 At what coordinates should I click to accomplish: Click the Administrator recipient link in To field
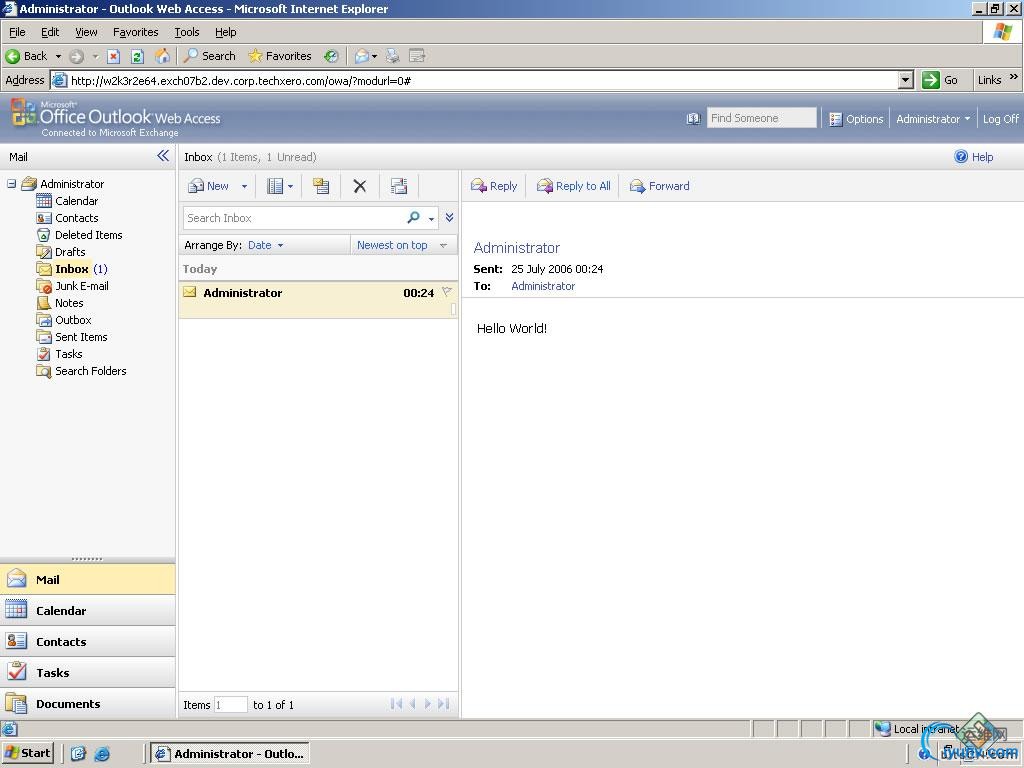coord(543,286)
